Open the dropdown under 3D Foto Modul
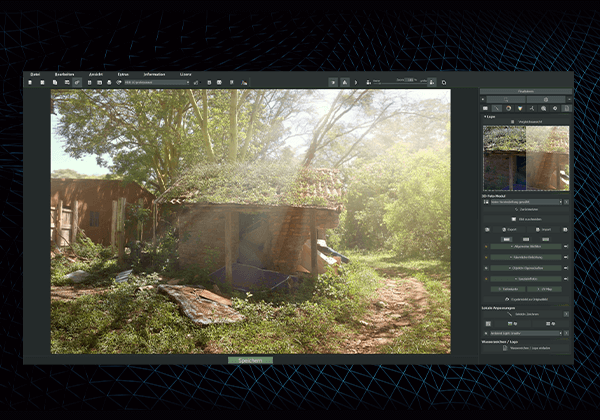 (x=525, y=201)
